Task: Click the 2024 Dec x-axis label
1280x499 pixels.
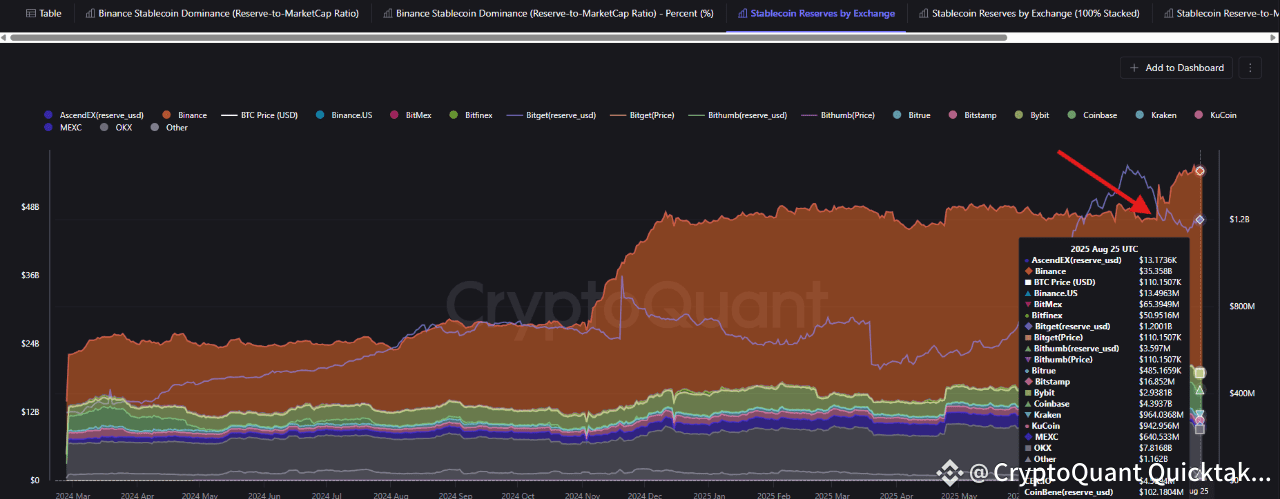Action: tap(644, 494)
